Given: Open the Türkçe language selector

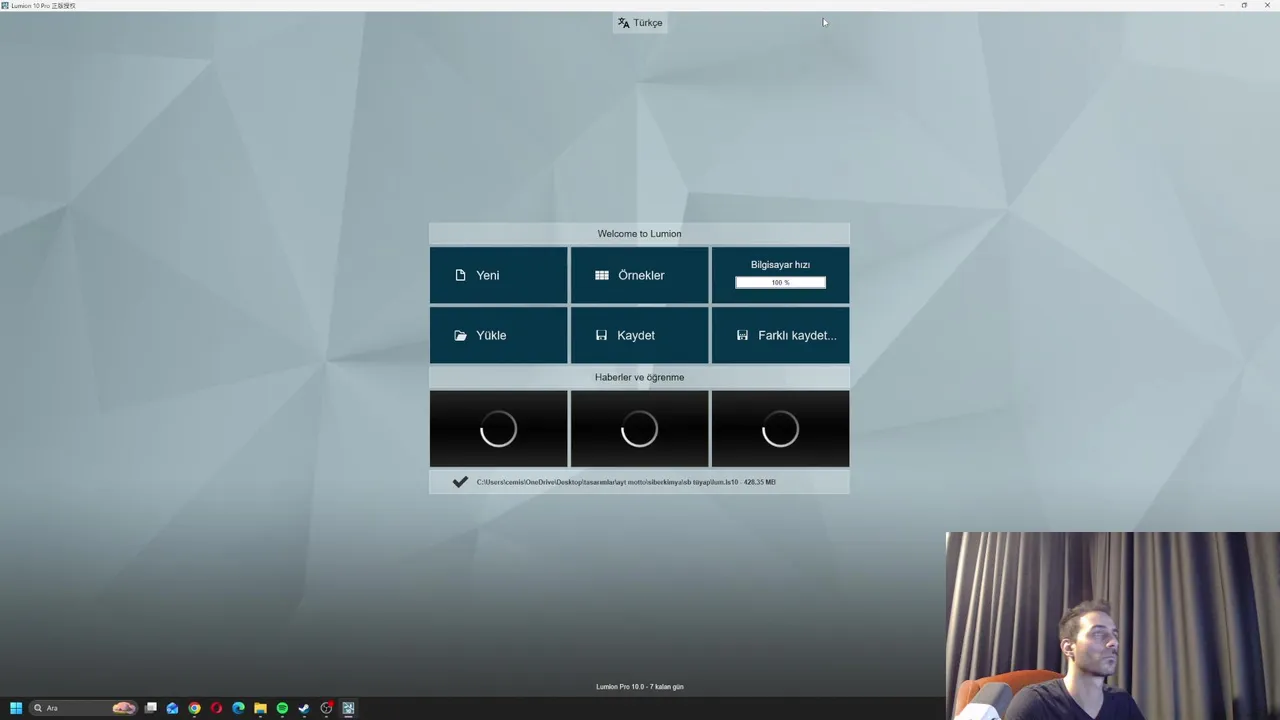Looking at the screenshot, I should click(640, 23).
